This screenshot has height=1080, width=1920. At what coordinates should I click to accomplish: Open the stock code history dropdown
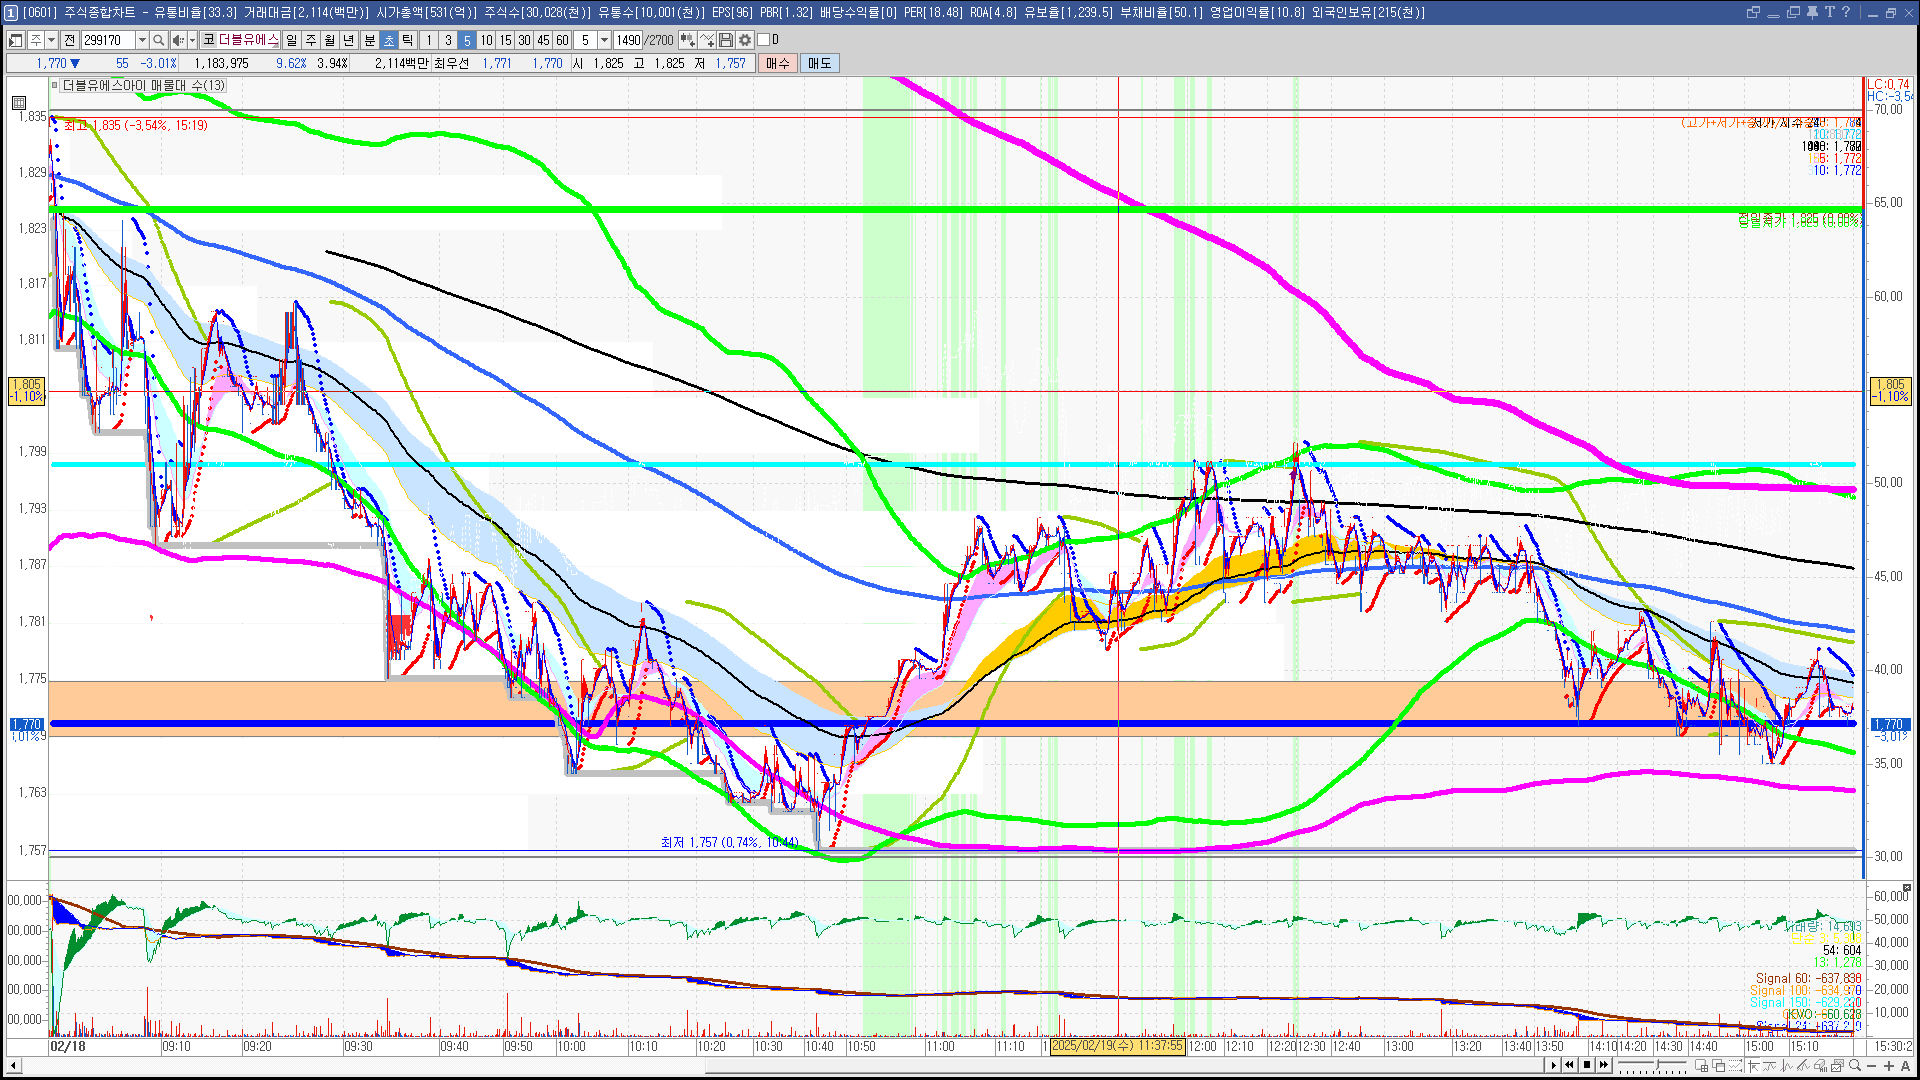point(142,40)
